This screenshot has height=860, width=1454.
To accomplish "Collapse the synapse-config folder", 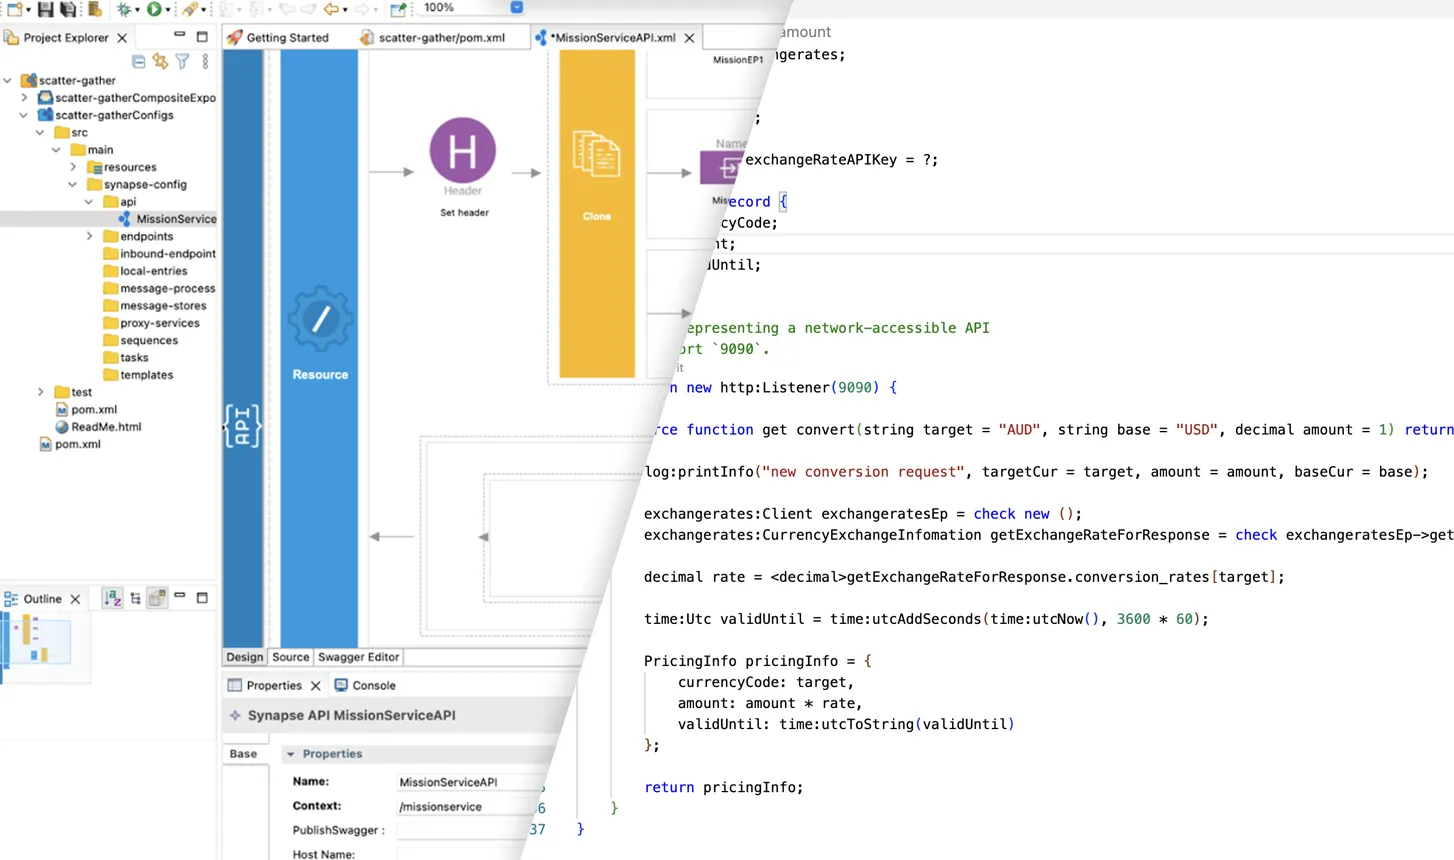I will [x=73, y=184].
